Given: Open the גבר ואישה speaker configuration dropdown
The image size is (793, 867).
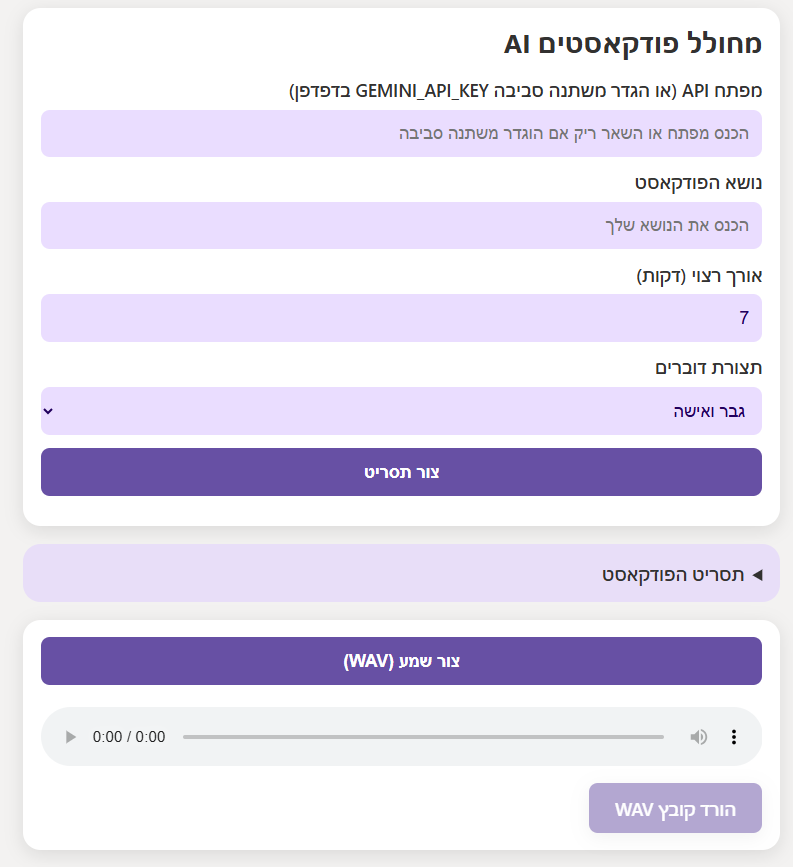Looking at the screenshot, I should [401, 411].
